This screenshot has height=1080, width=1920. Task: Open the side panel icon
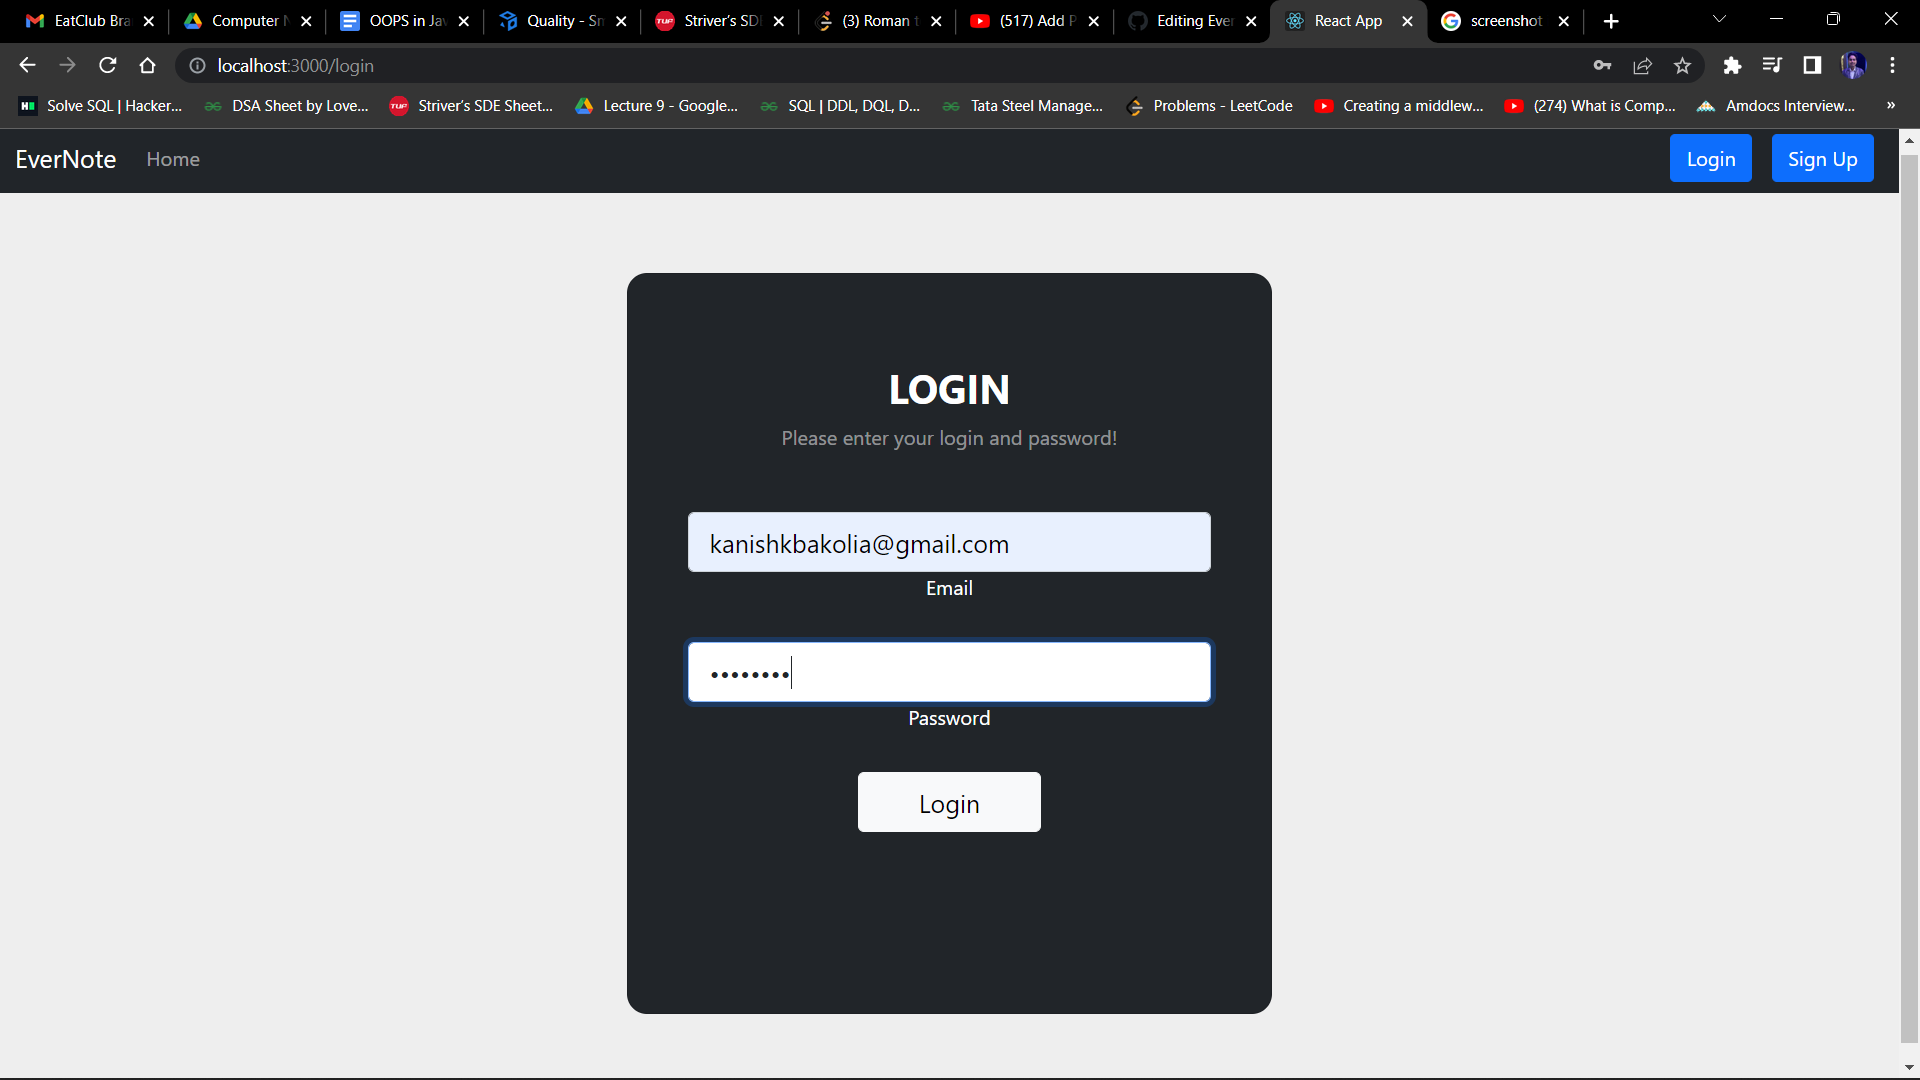pos(1812,65)
